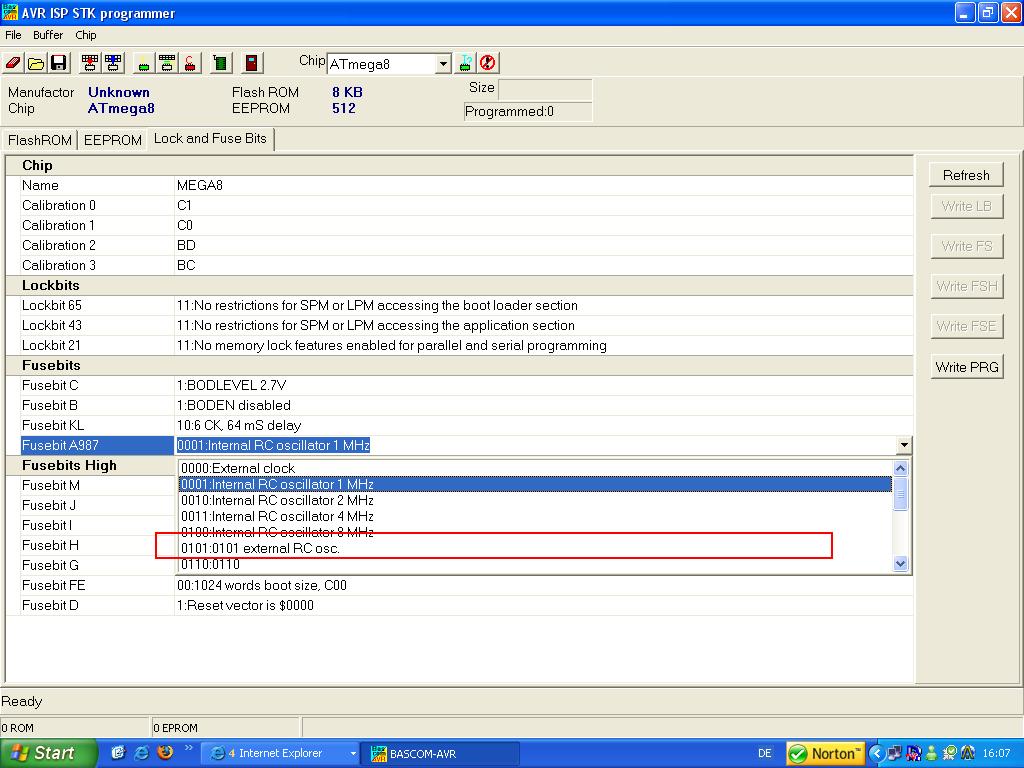The width and height of the screenshot is (1024, 768).
Task: Click dropdown list scroll down arrow
Action: (x=901, y=564)
